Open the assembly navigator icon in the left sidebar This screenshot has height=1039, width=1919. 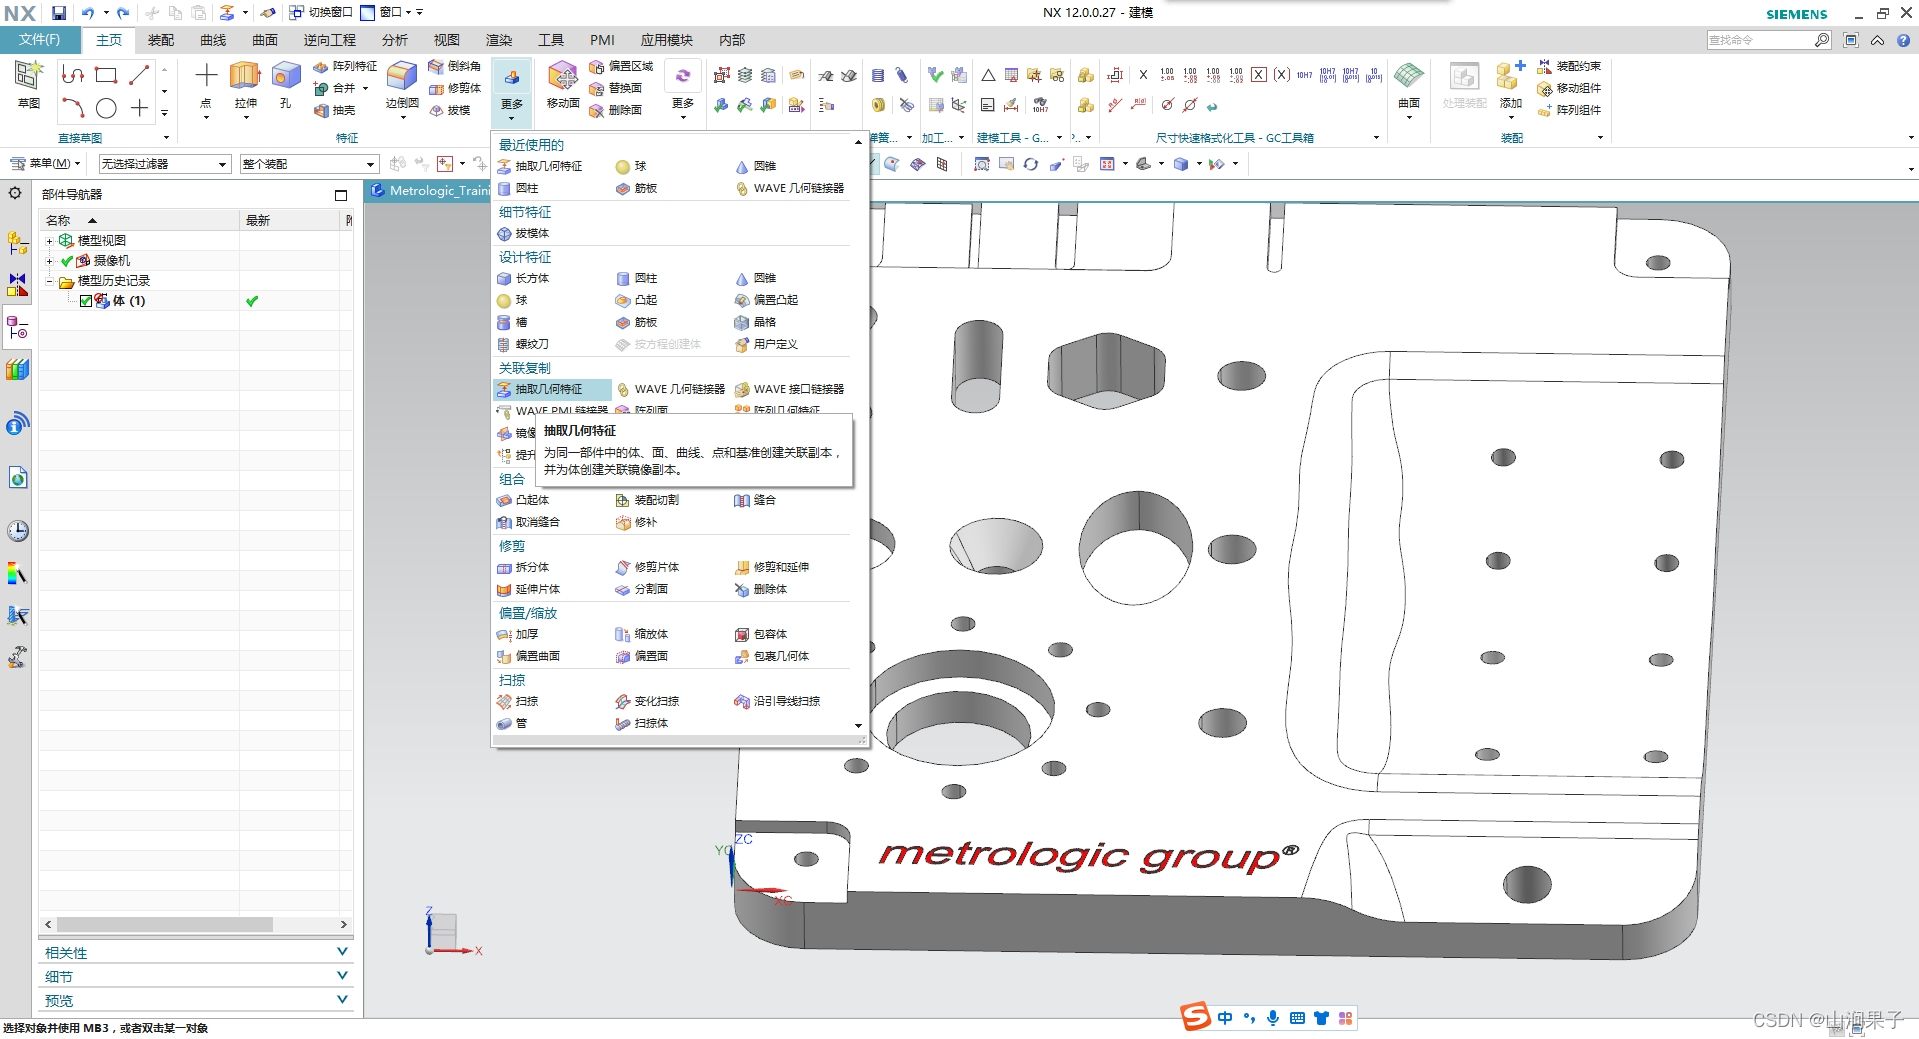(17, 243)
